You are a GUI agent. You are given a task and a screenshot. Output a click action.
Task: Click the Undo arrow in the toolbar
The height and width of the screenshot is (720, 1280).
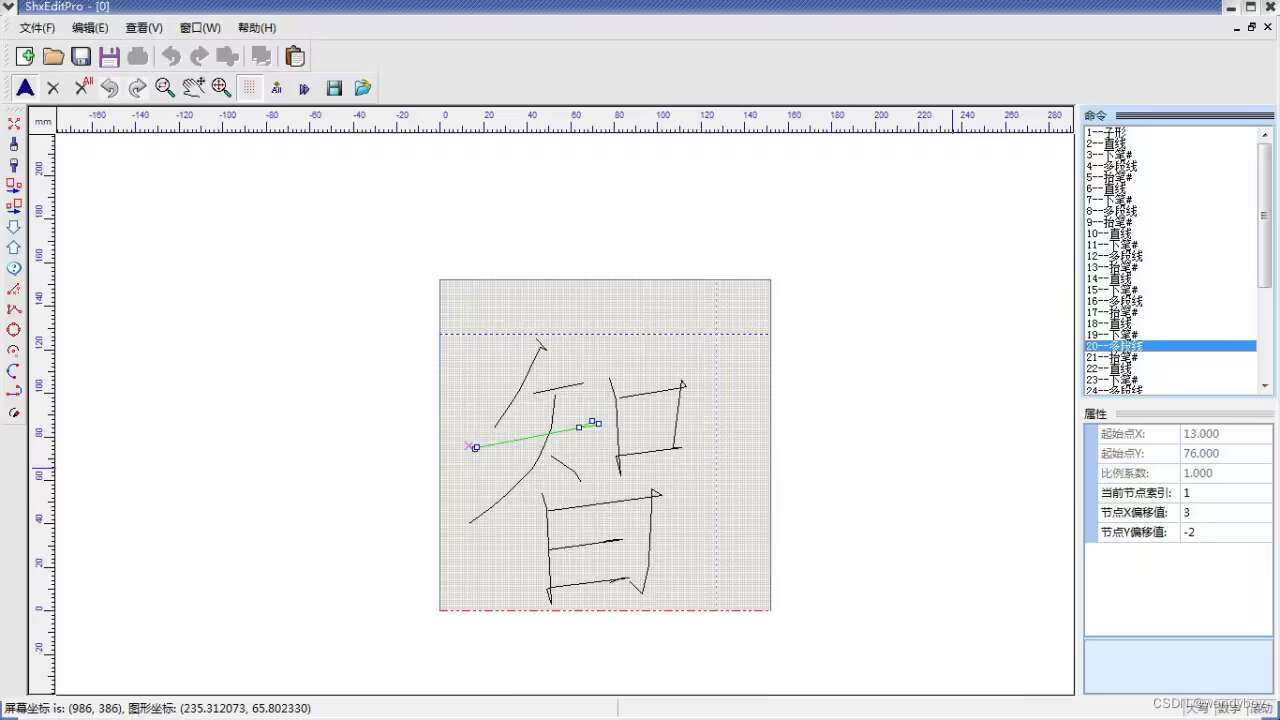170,55
